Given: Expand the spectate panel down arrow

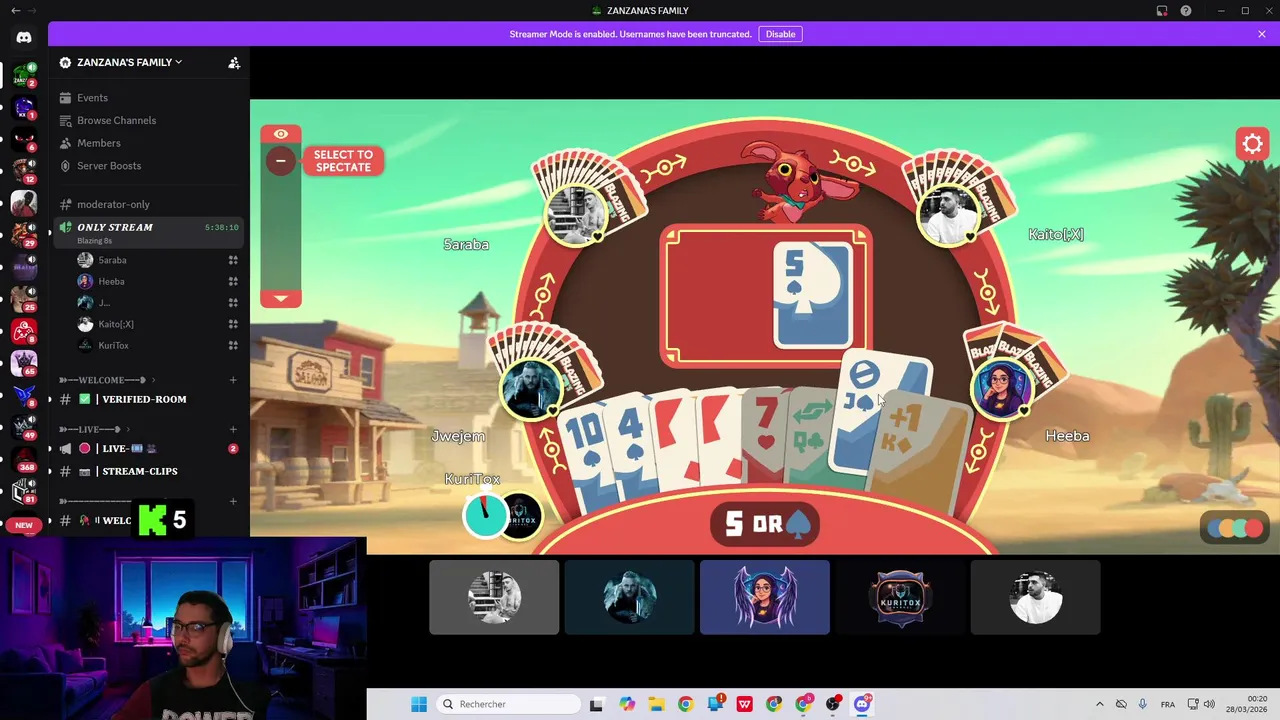Looking at the screenshot, I should click(x=281, y=299).
